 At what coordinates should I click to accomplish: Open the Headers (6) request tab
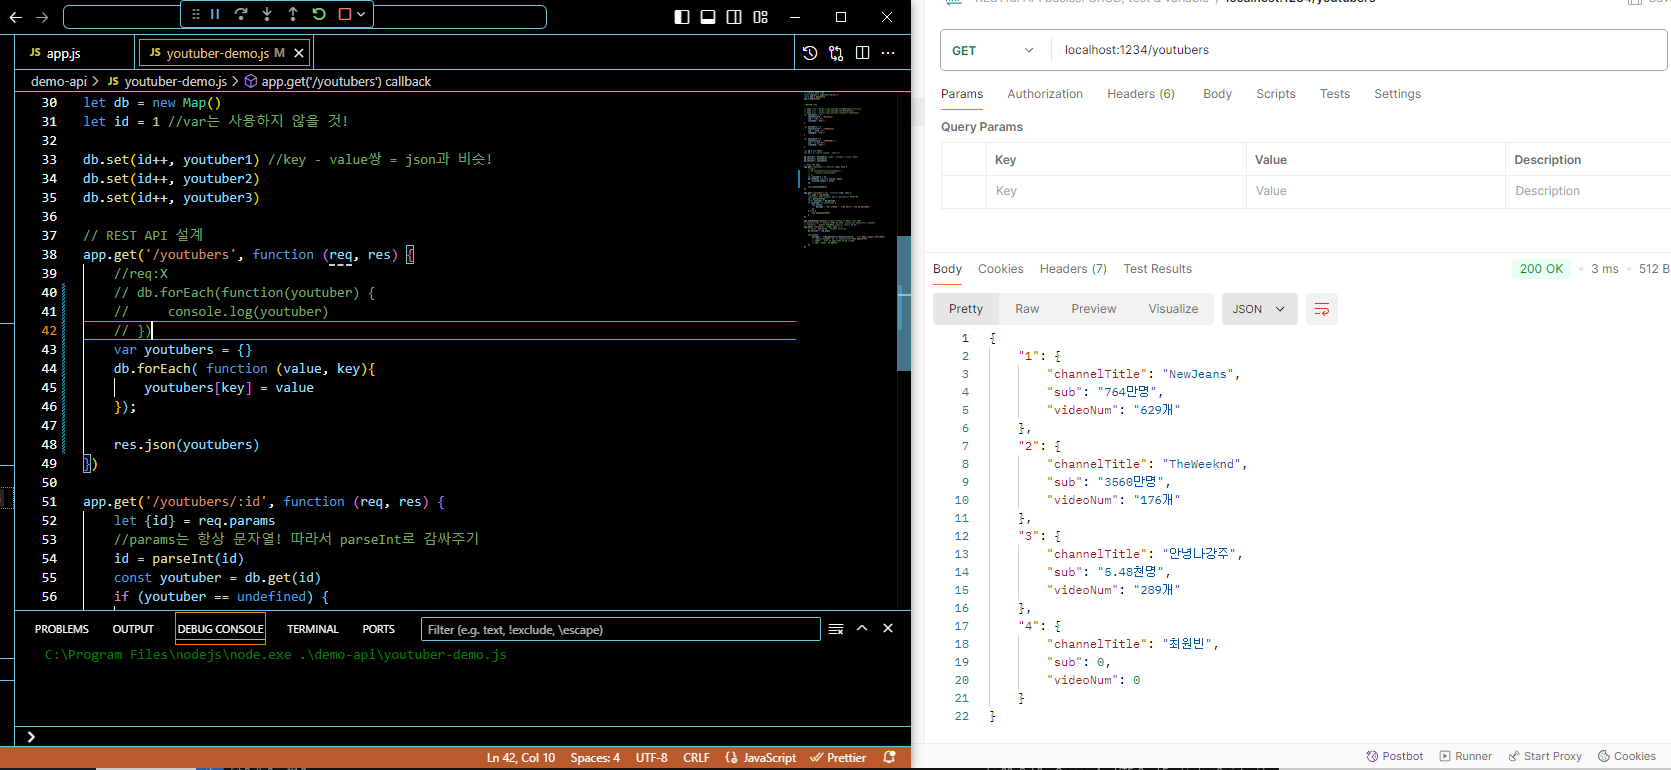1141,94
